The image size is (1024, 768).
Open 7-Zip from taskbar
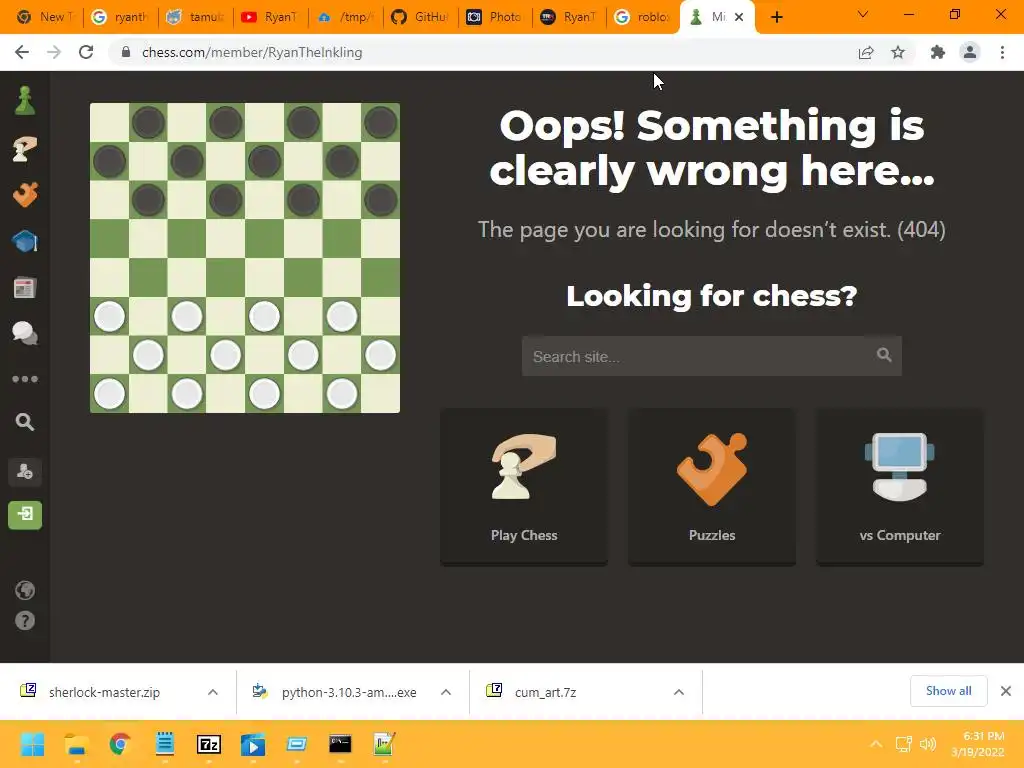209,744
